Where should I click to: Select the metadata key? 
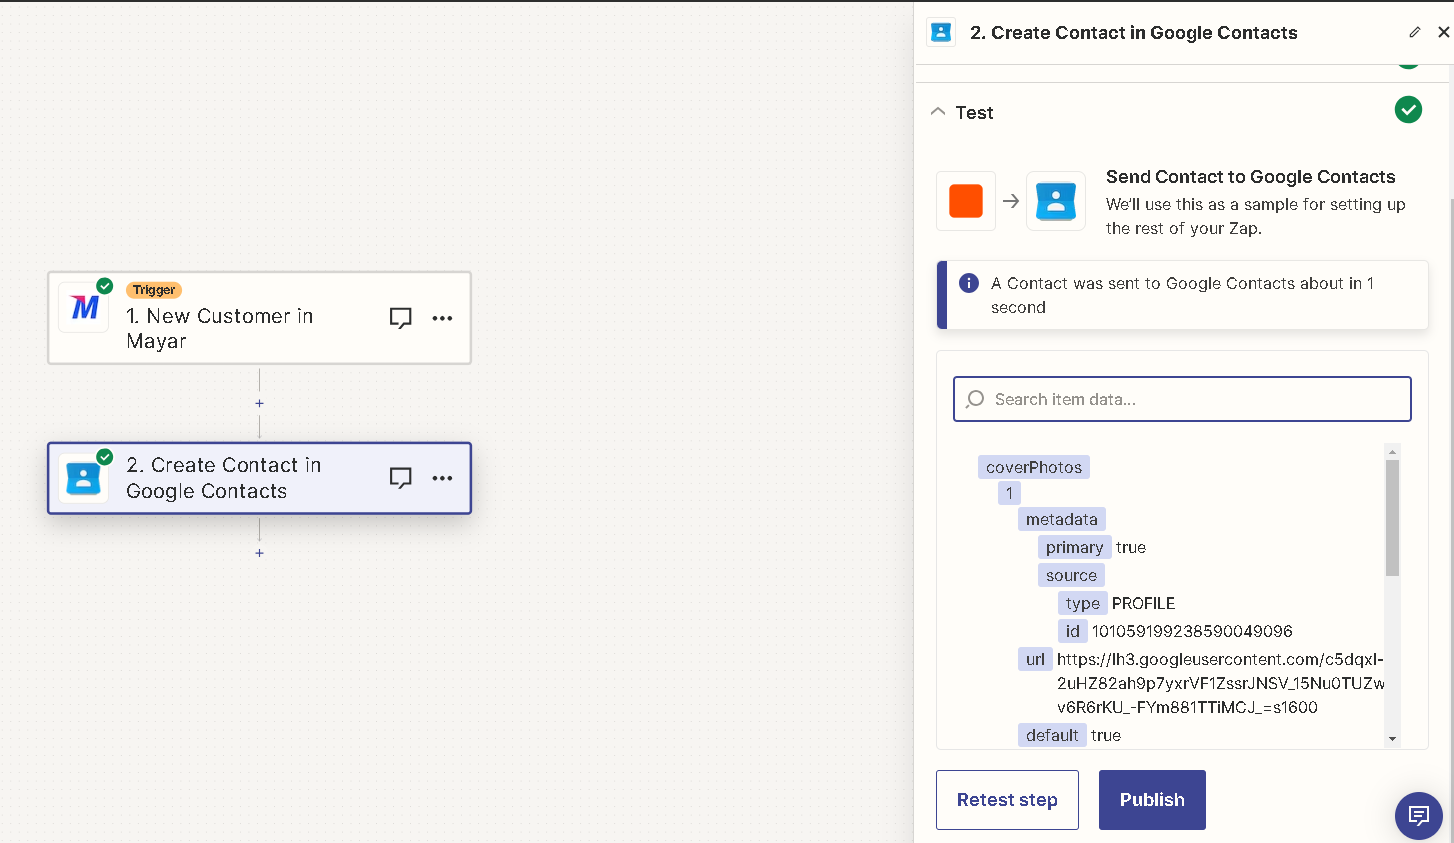coord(1062,519)
